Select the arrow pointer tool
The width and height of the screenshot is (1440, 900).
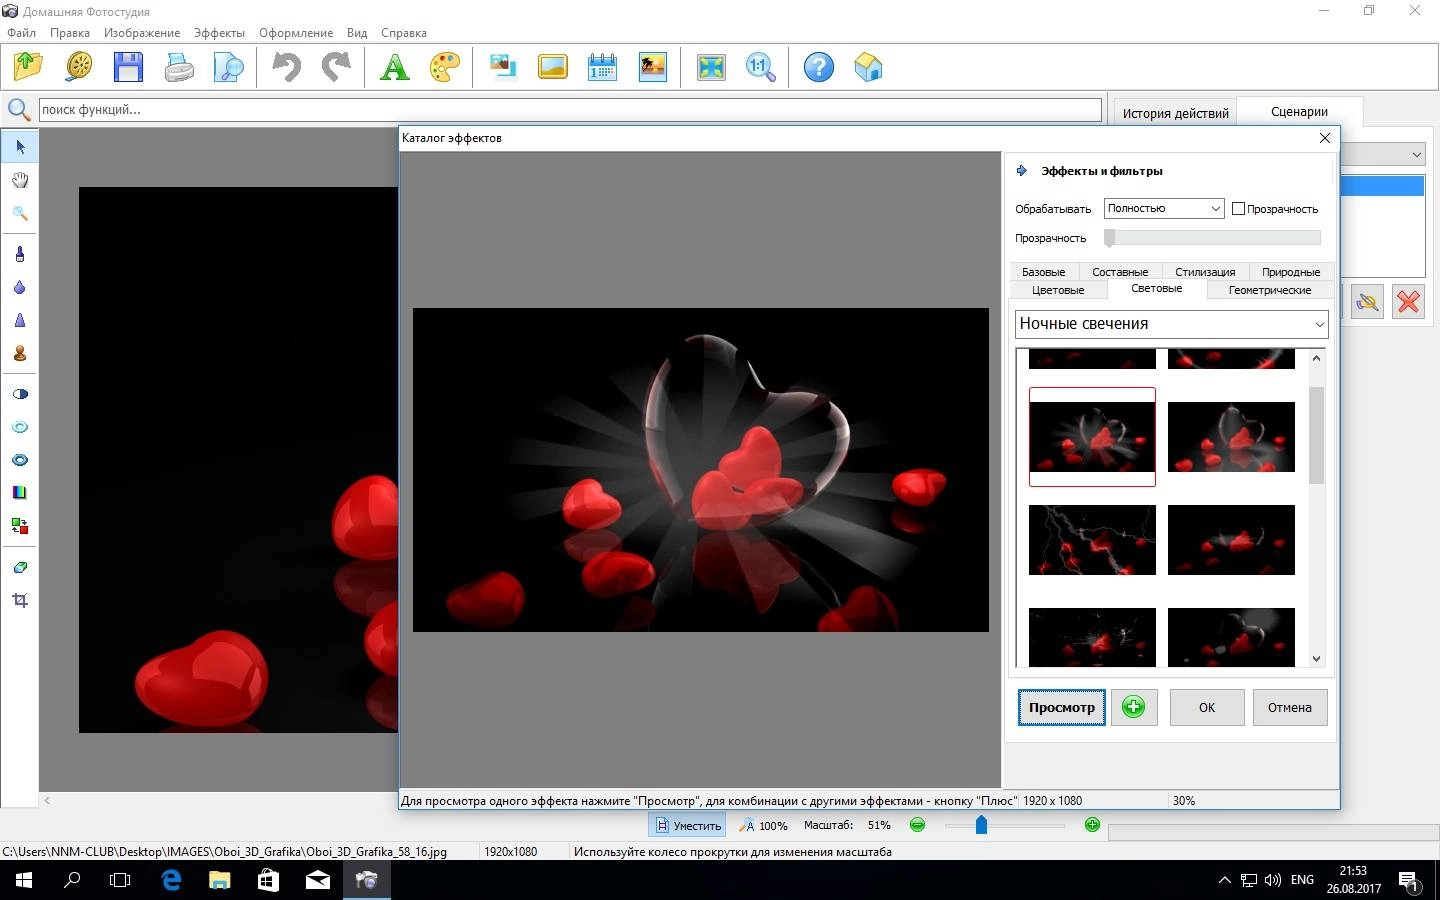tap(20, 147)
